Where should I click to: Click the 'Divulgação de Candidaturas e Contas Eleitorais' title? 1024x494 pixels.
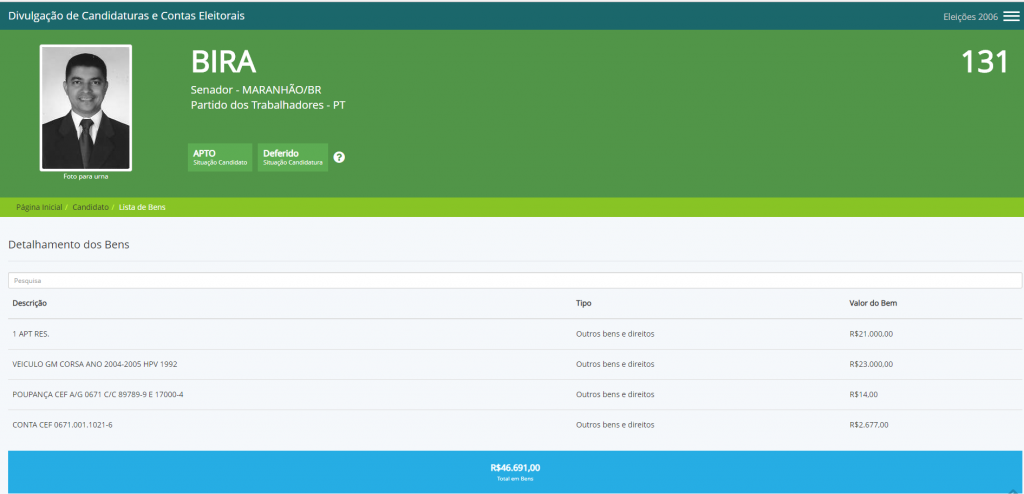pyautogui.click(x=126, y=16)
